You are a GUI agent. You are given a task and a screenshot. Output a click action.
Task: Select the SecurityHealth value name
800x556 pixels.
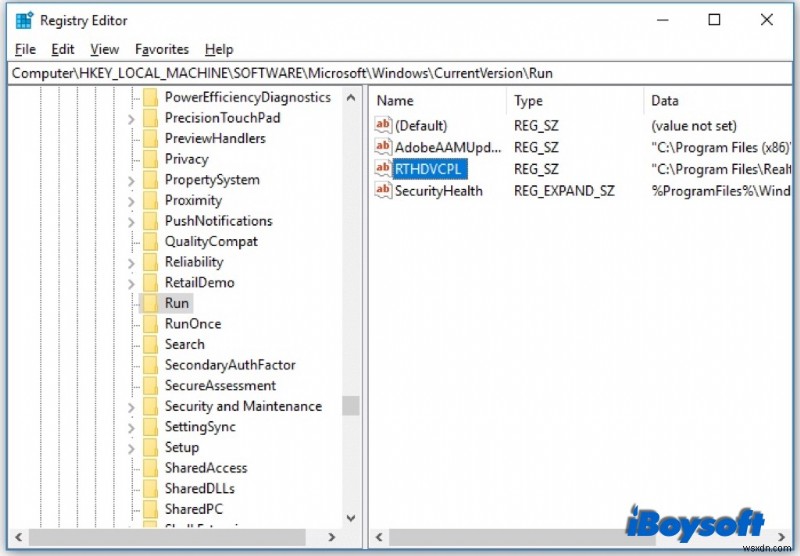438,191
